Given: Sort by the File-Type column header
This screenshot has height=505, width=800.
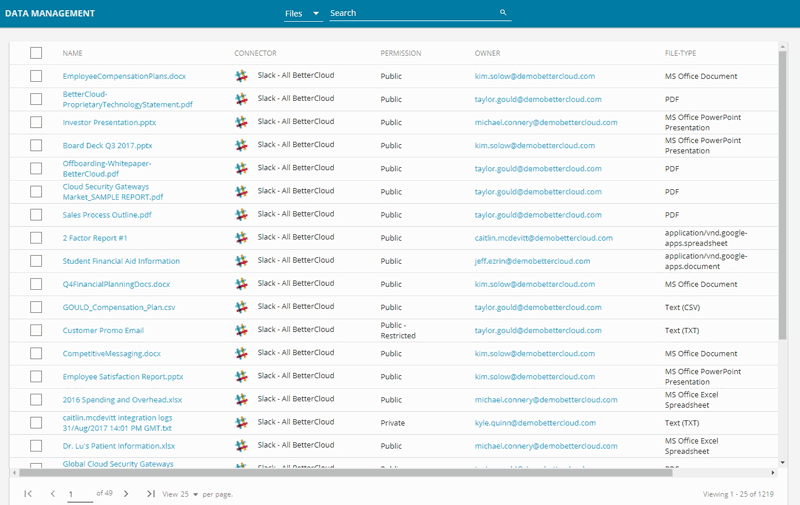Looking at the screenshot, I should [x=680, y=53].
